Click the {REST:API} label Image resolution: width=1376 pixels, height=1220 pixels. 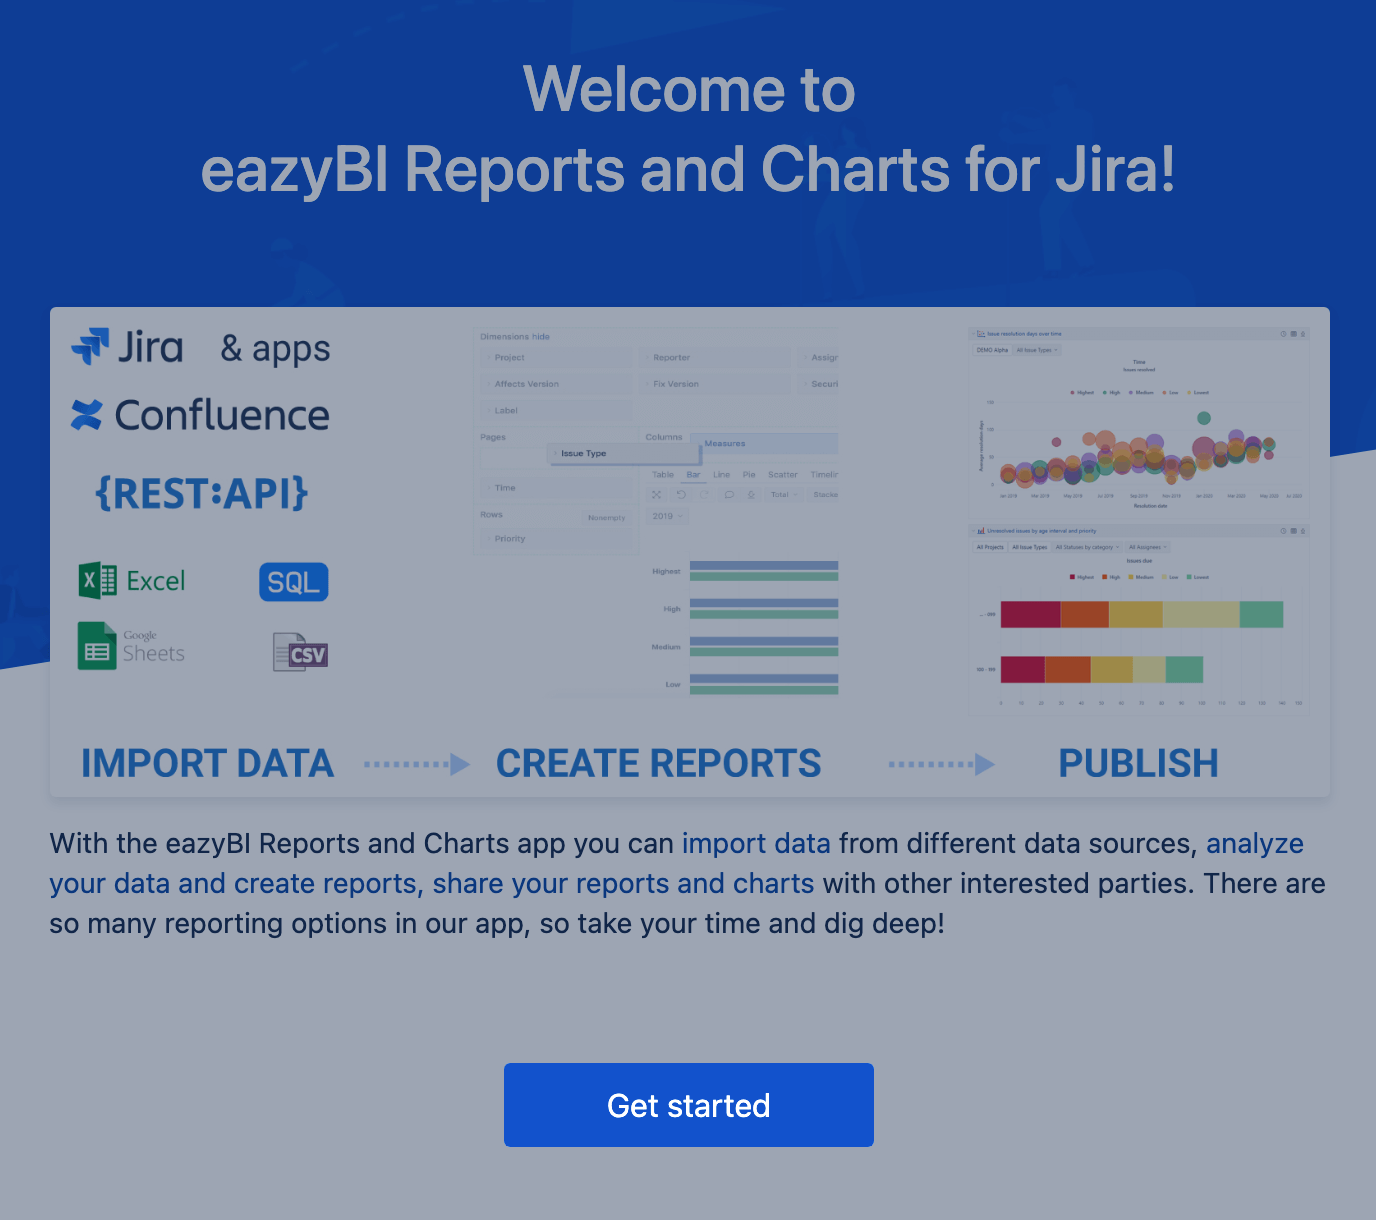[202, 493]
